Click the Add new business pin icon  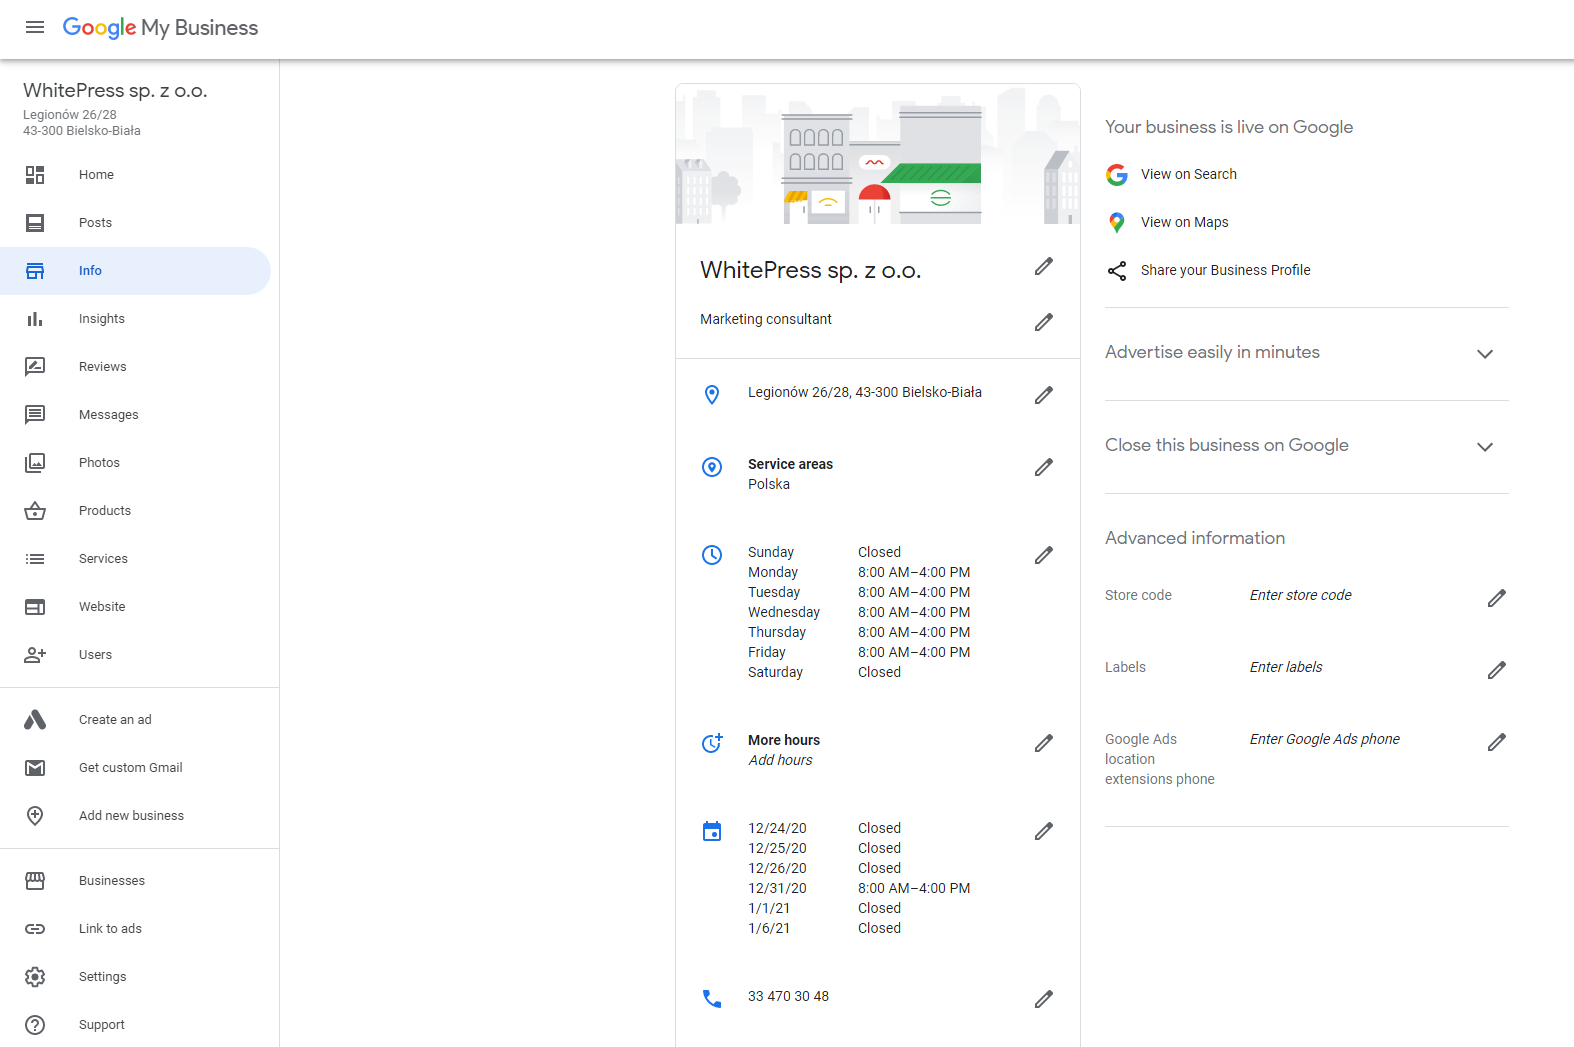pyautogui.click(x=35, y=816)
